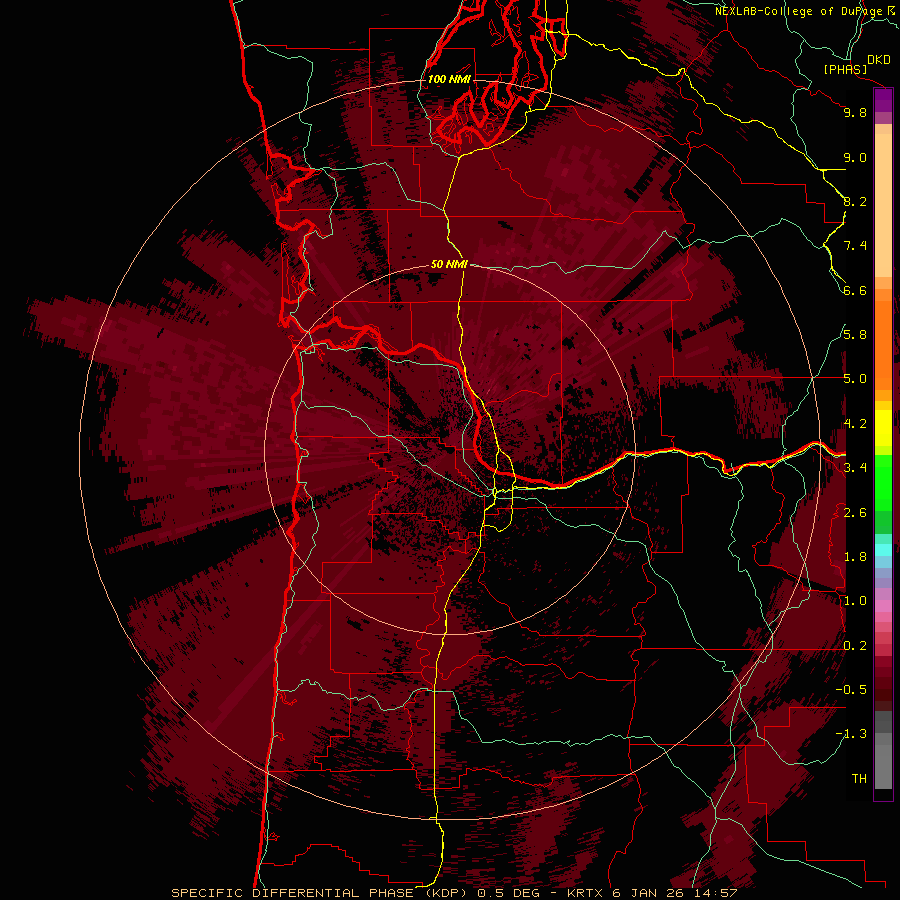This screenshot has height=900, width=900.
Task: Click the DKD label above the color scale
Action: [x=879, y=60]
